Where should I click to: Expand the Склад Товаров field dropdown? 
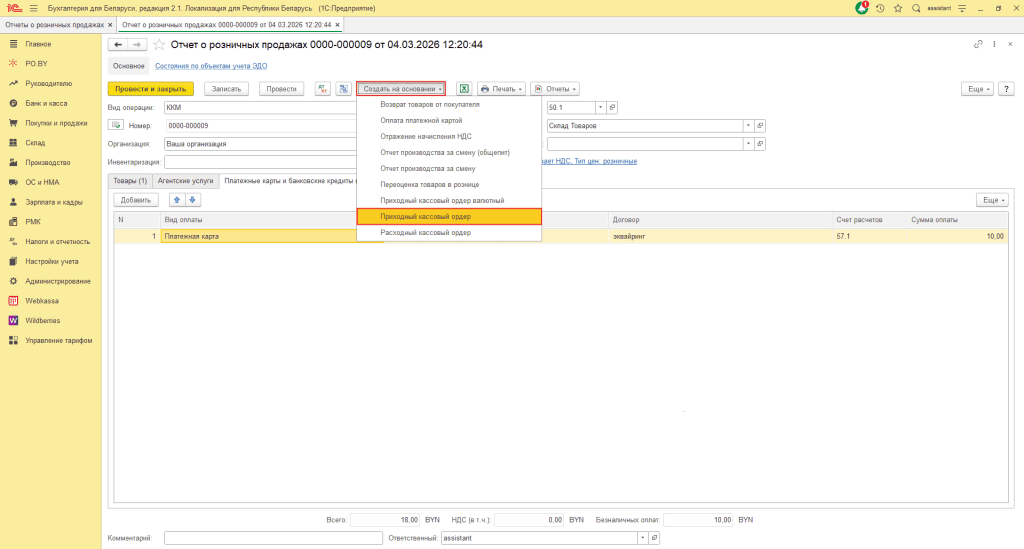pos(747,125)
